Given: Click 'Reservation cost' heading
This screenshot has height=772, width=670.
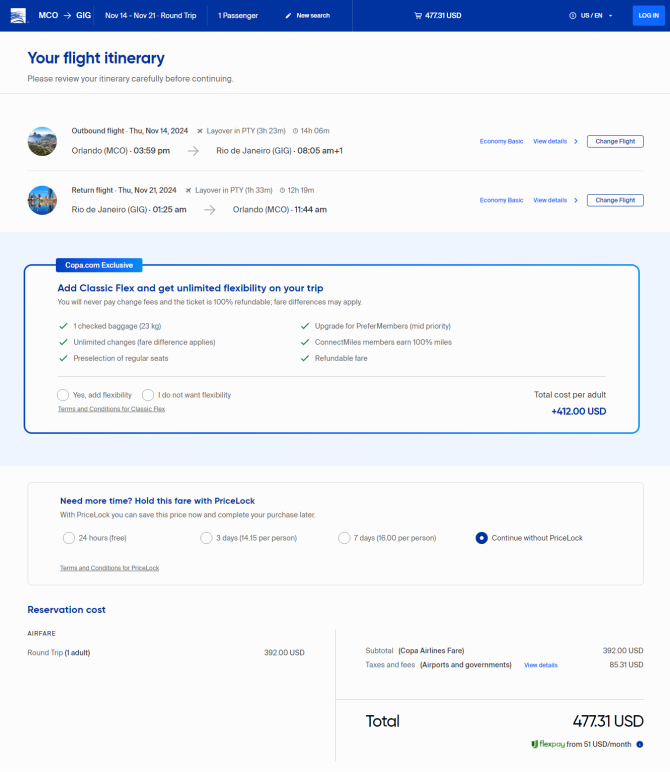Looking at the screenshot, I should pos(66,610).
